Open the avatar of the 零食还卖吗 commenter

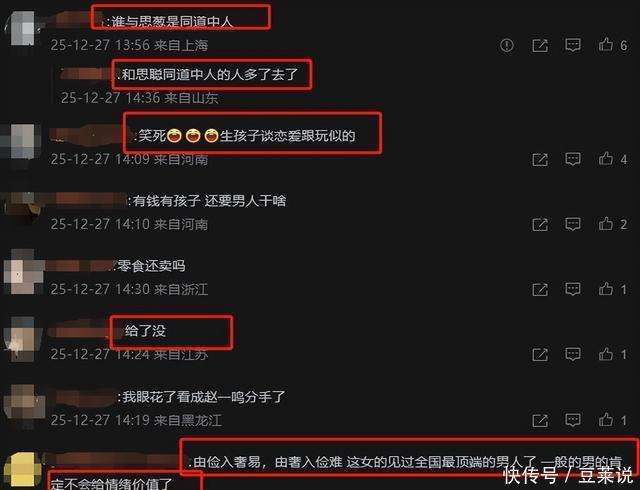(x=22, y=272)
